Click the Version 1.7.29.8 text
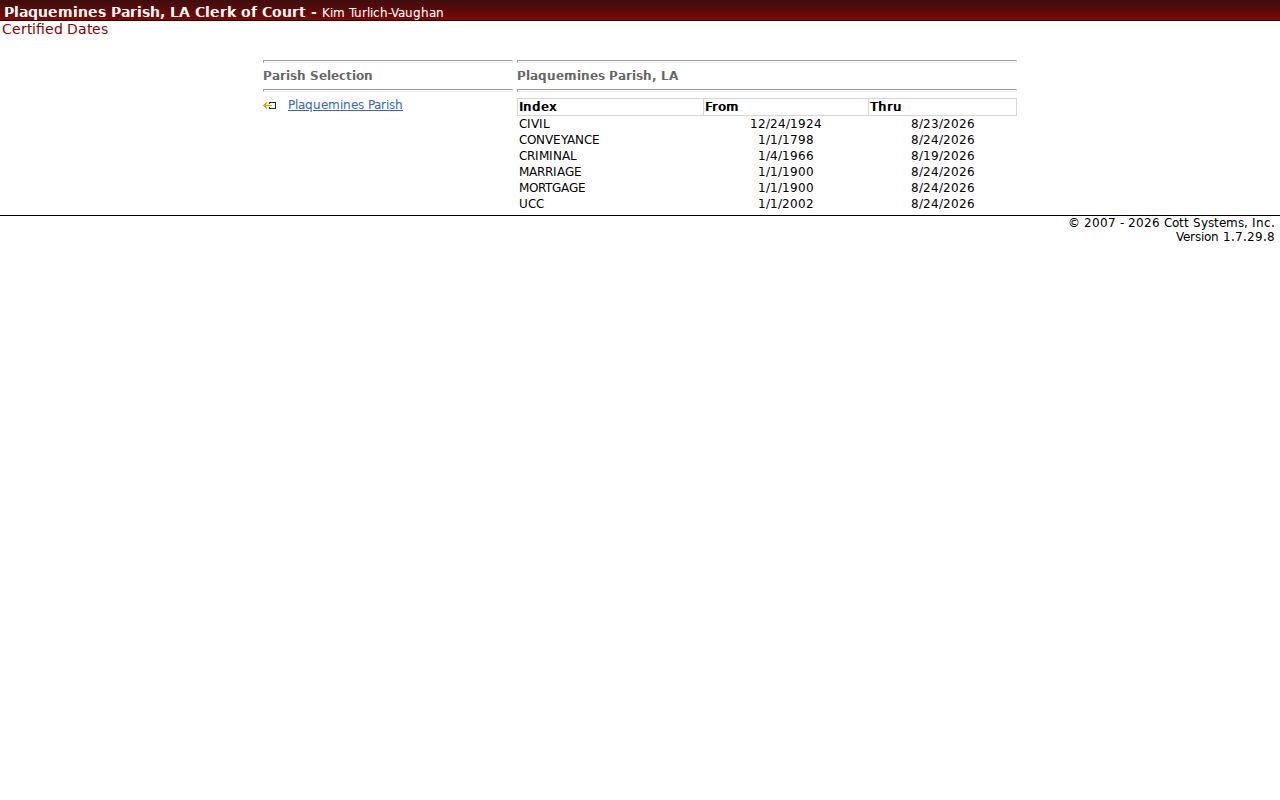This screenshot has height=800, width=1280. [1225, 237]
